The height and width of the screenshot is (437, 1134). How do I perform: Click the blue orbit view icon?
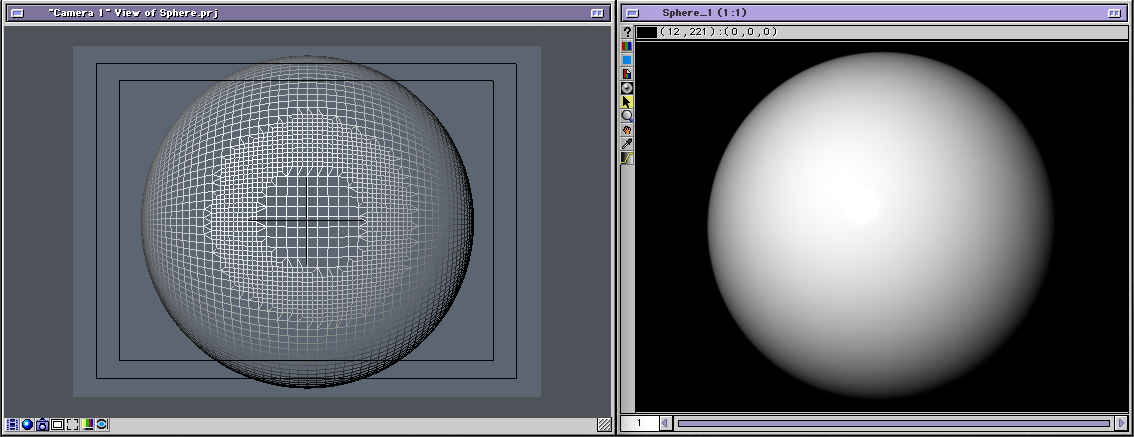102,425
